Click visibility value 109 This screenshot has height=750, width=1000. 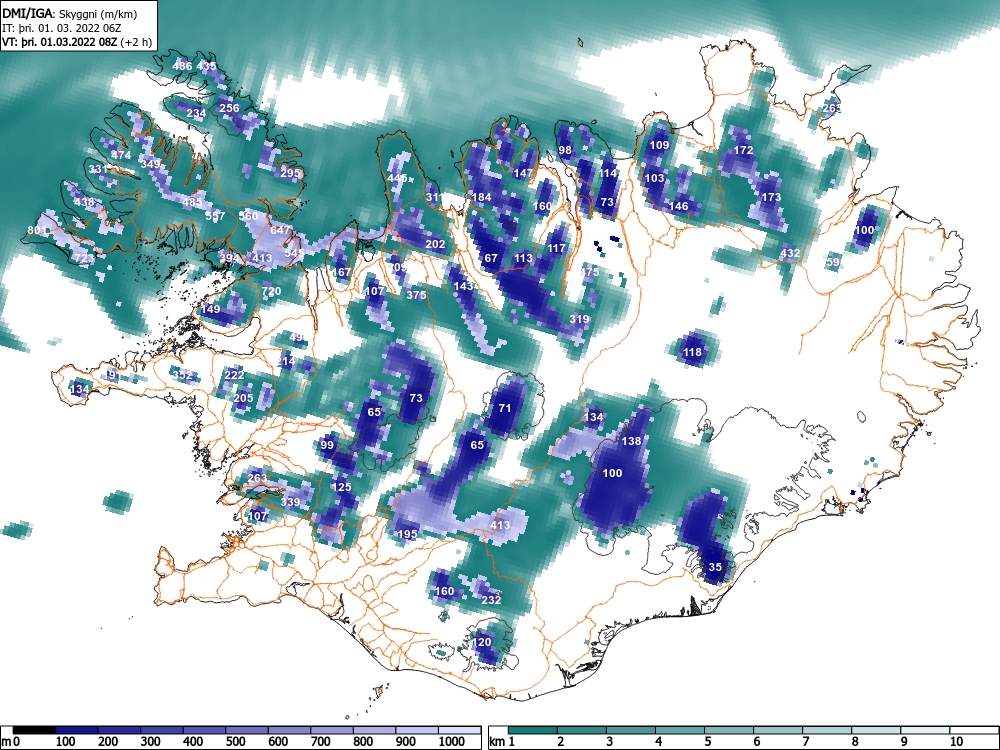pyautogui.click(x=659, y=145)
